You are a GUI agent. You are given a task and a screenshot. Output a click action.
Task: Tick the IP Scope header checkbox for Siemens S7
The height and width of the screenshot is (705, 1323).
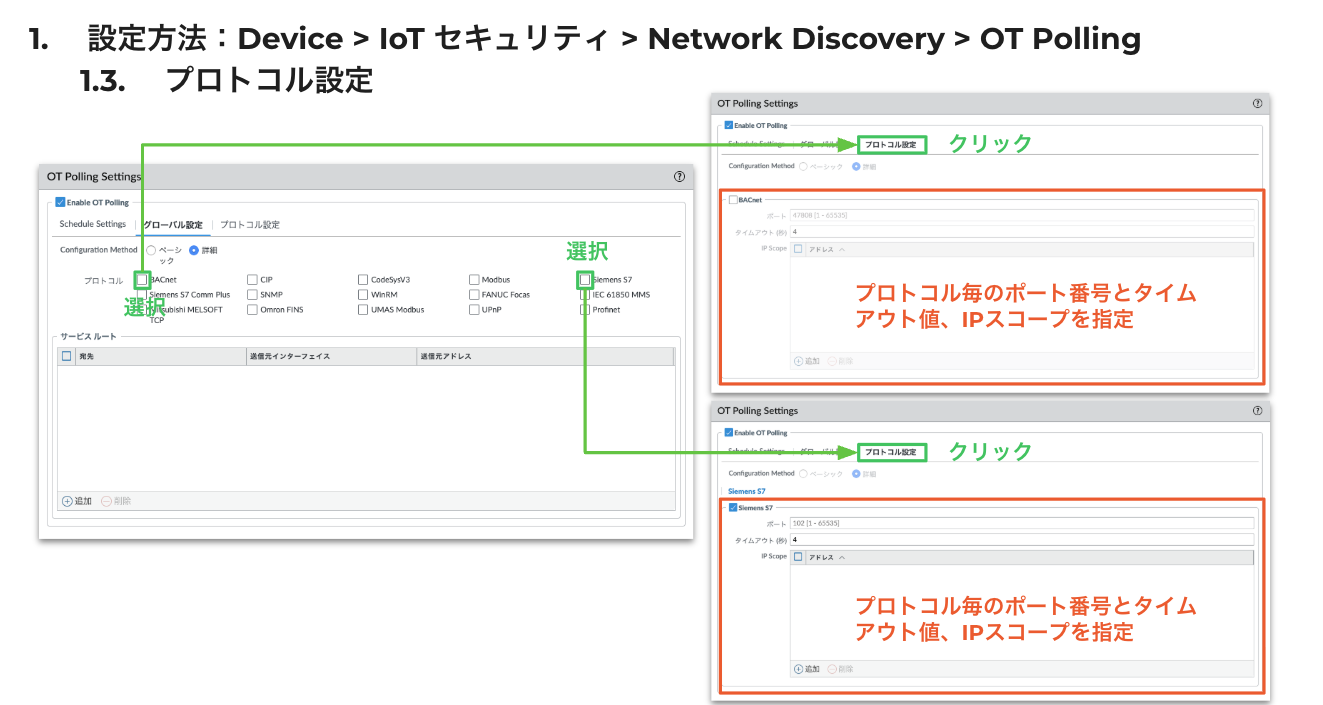(x=798, y=557)
